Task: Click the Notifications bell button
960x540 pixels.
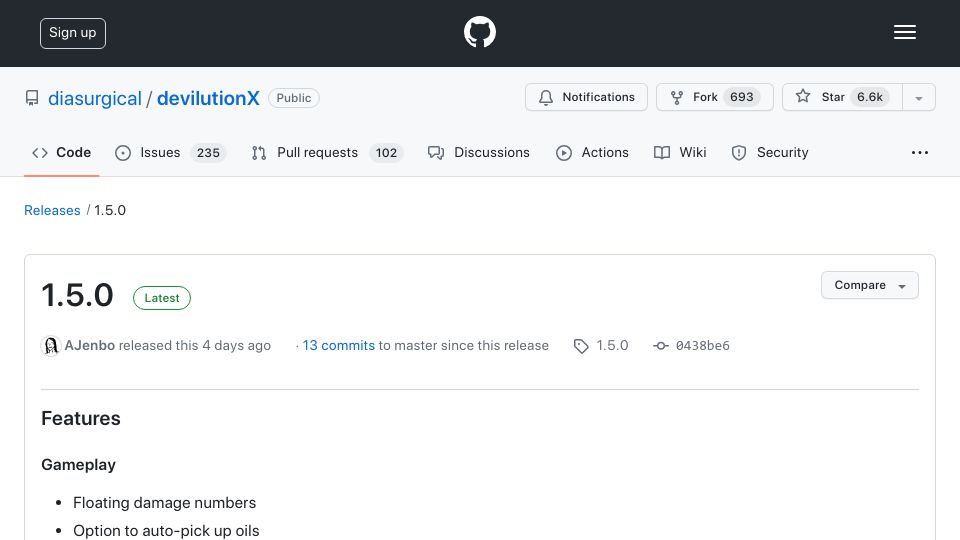Action: click(586, 97)
